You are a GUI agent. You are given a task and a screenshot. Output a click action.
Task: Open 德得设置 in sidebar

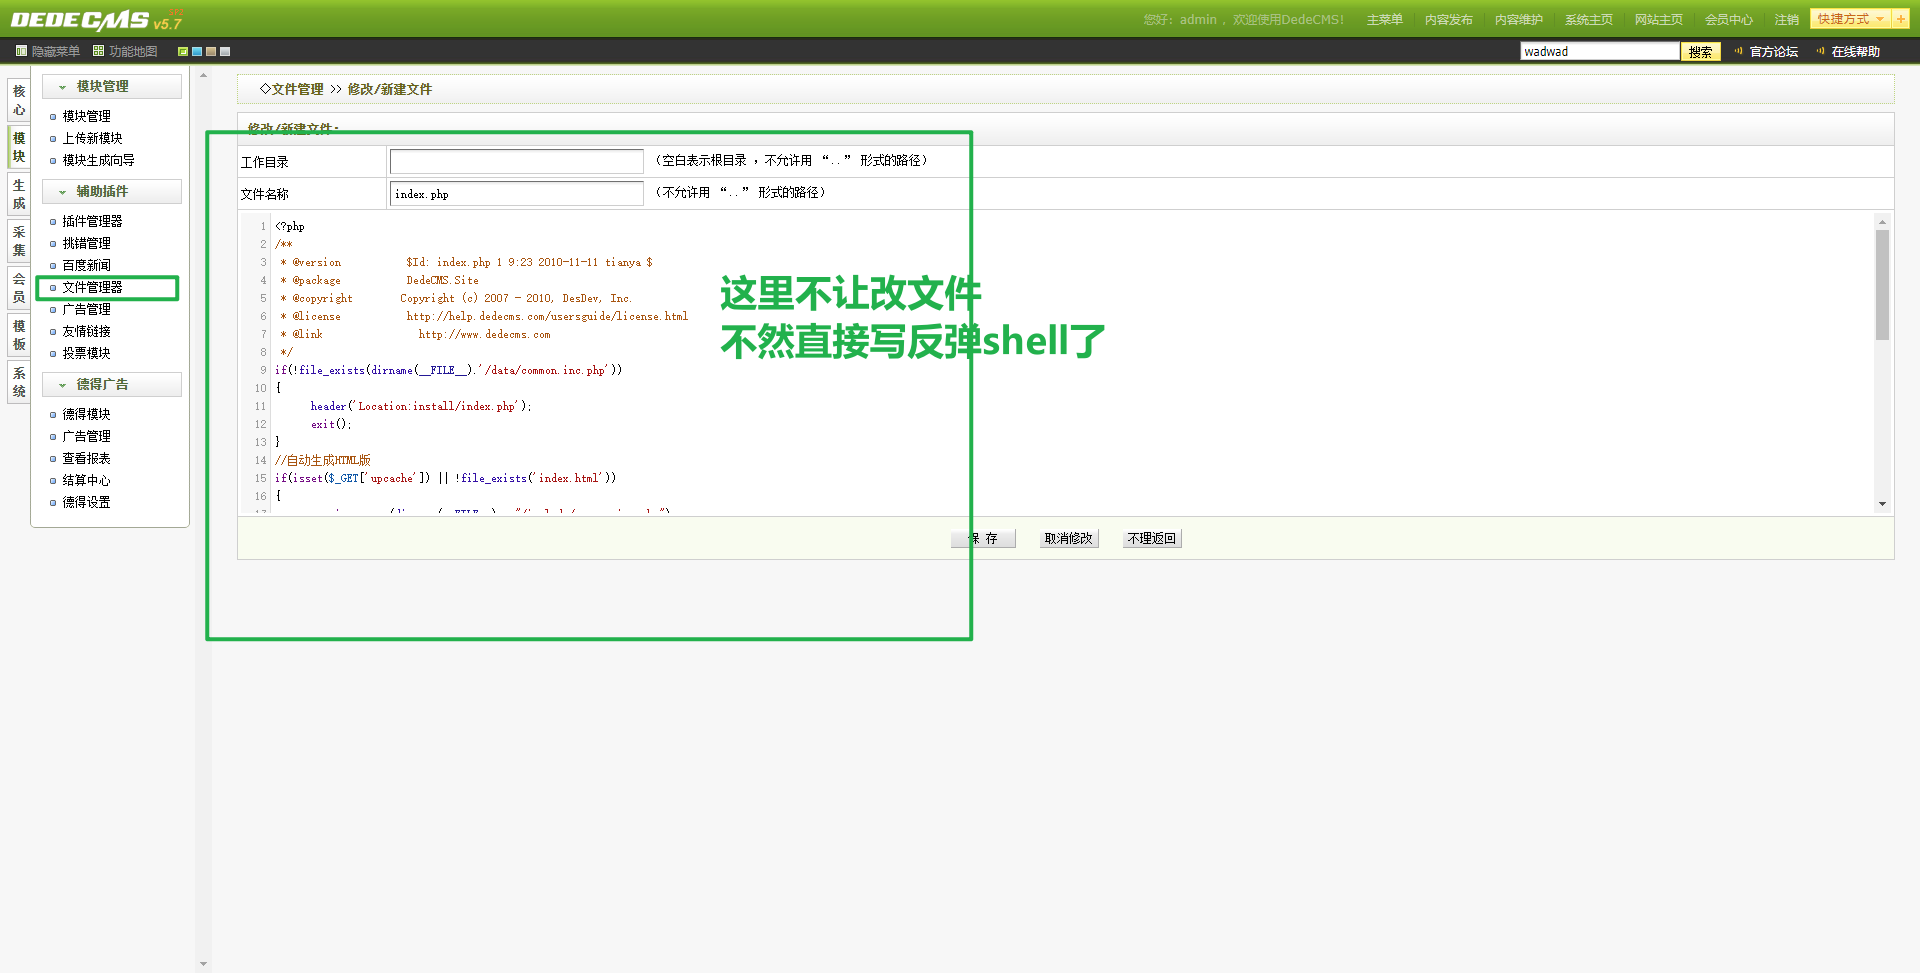click(86, 502)
